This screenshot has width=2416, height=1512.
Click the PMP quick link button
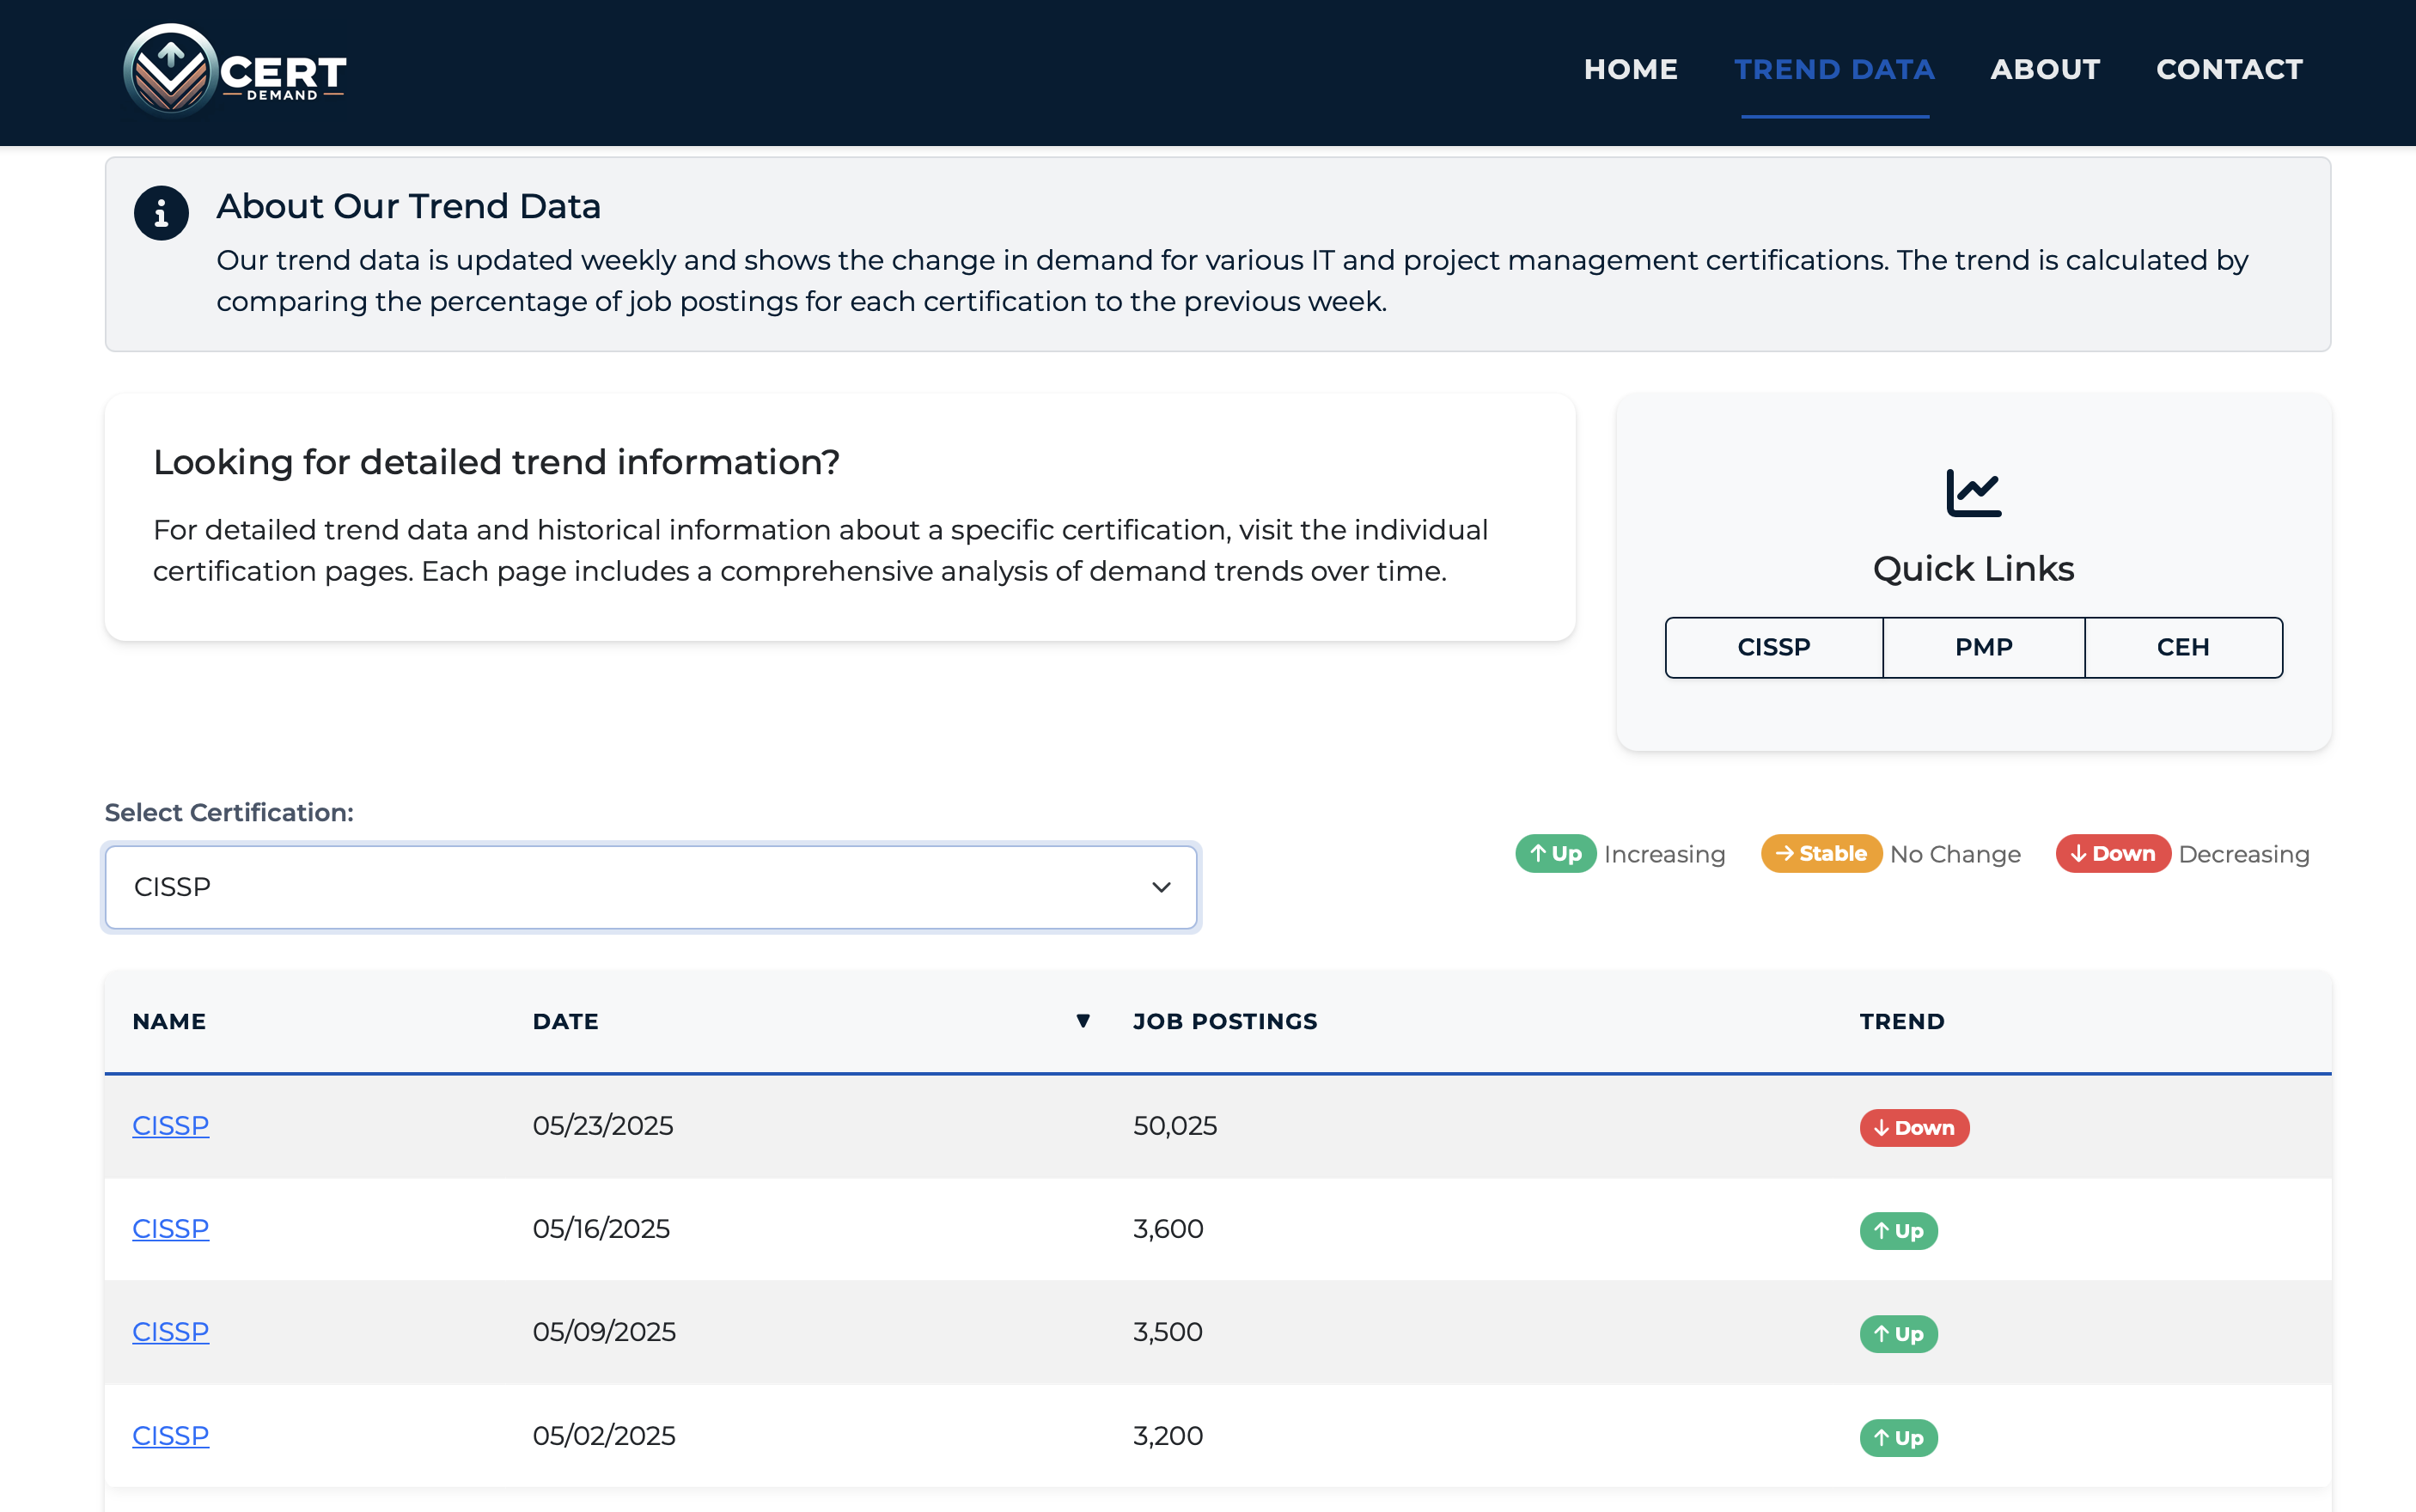click(x=1984, y=647)
